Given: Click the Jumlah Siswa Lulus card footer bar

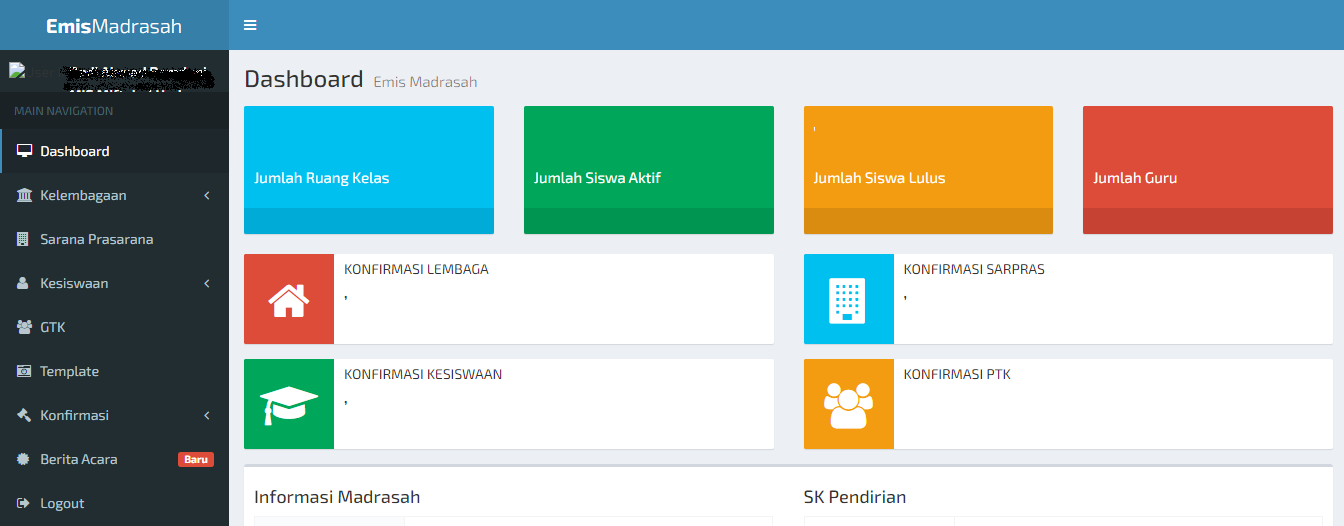Looking at the screenshot, I should [928, 221].
